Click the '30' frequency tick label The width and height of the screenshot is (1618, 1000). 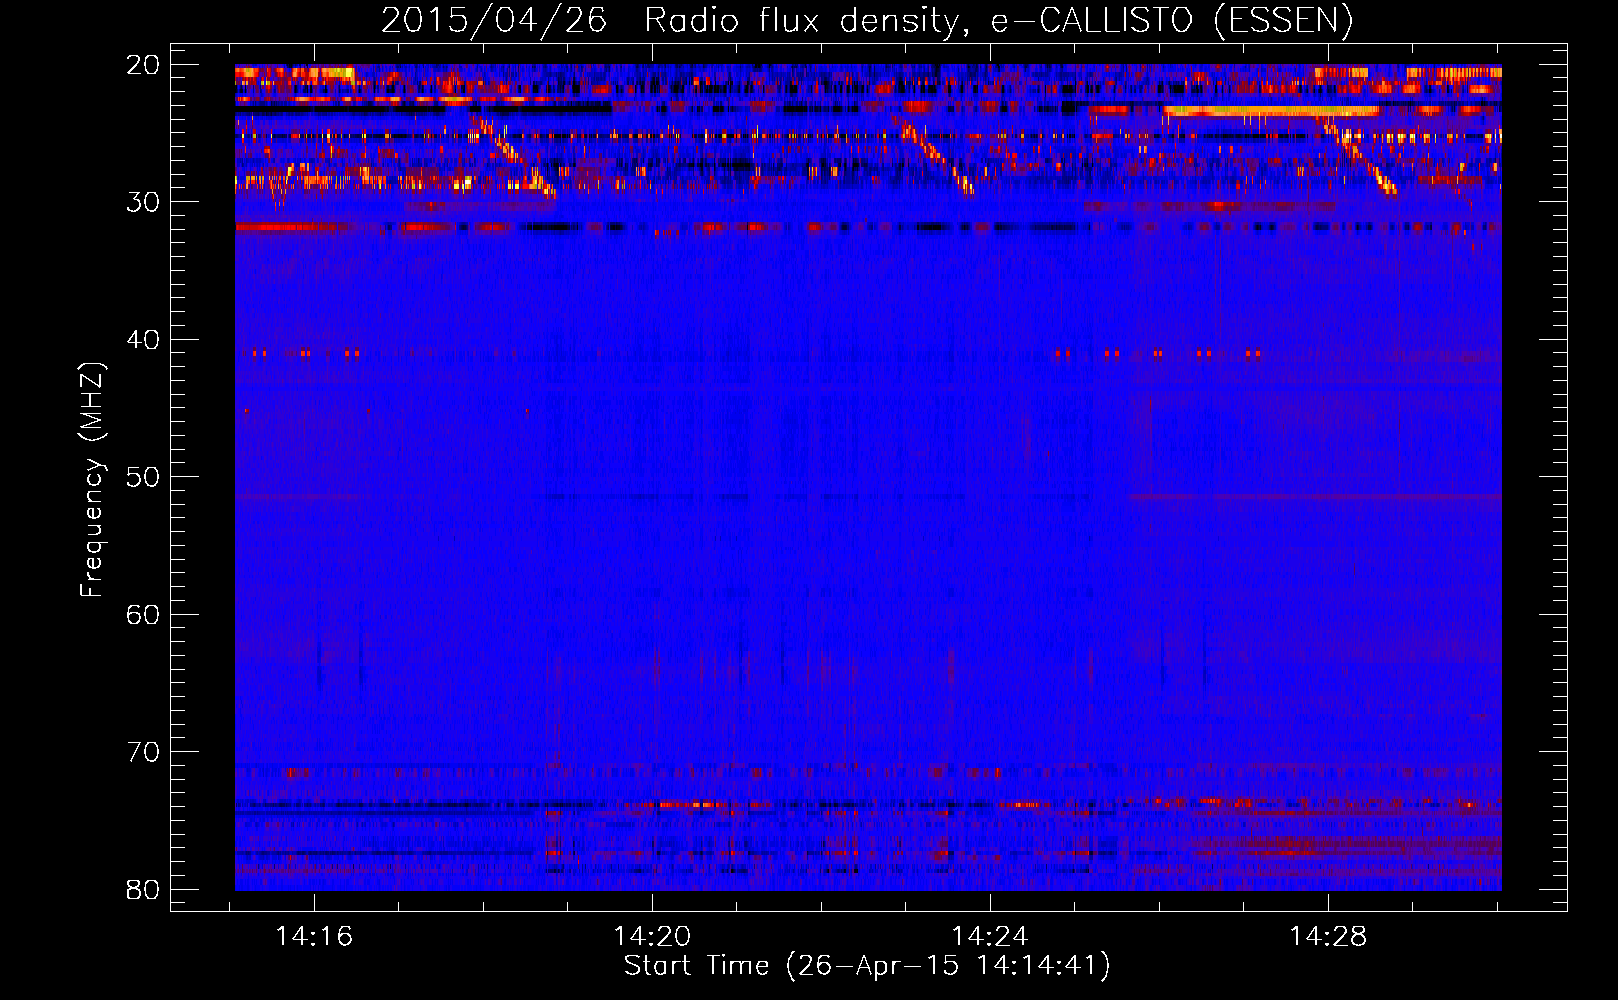click(x=143, y=201)
